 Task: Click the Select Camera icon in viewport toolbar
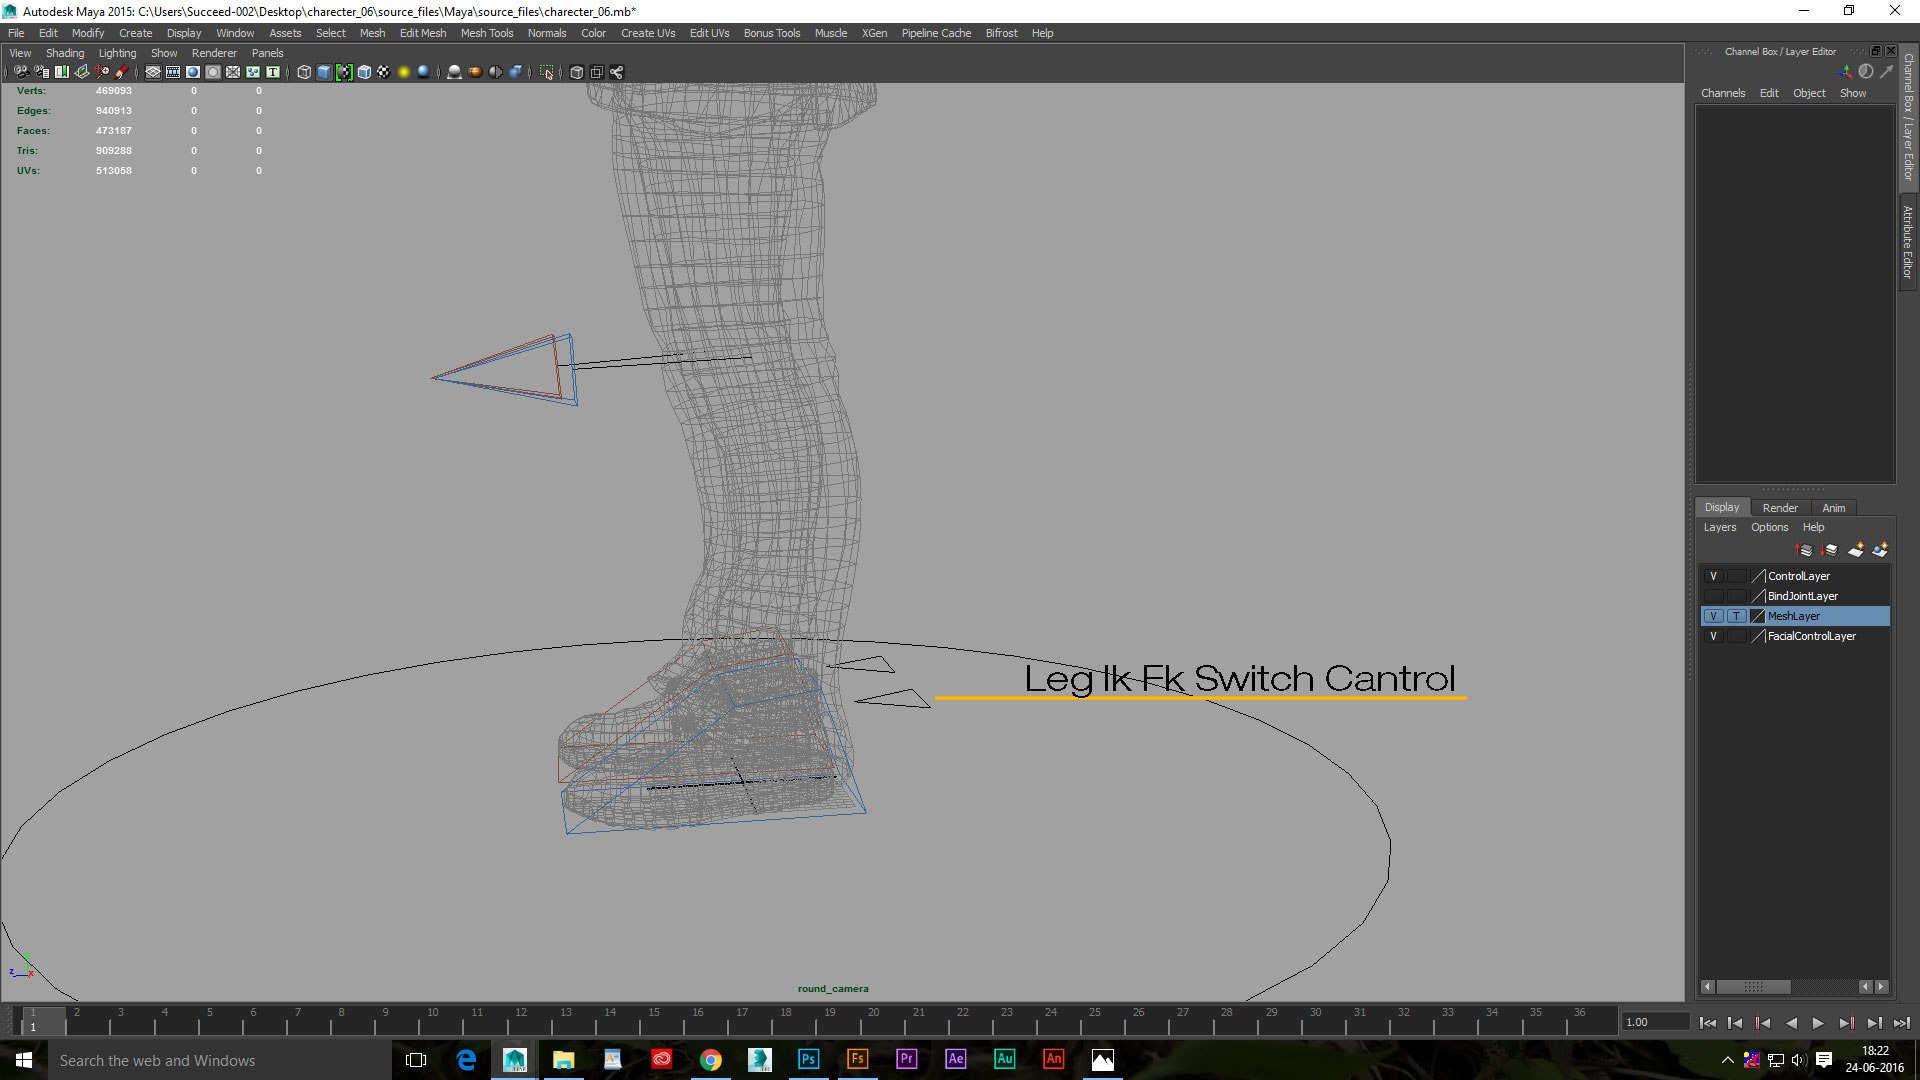click(21, 72)
